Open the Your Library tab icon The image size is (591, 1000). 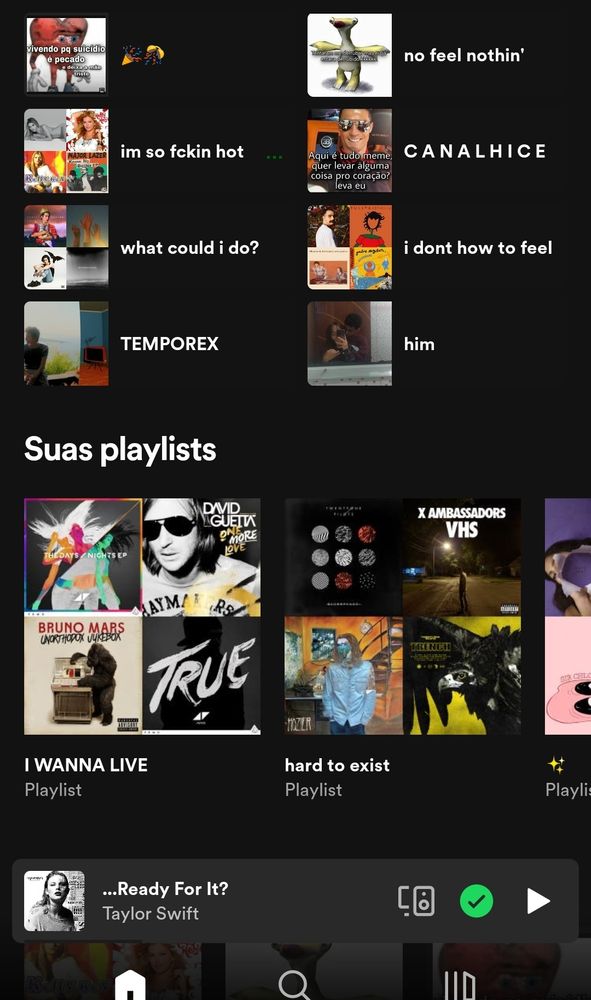click(460, 986)
